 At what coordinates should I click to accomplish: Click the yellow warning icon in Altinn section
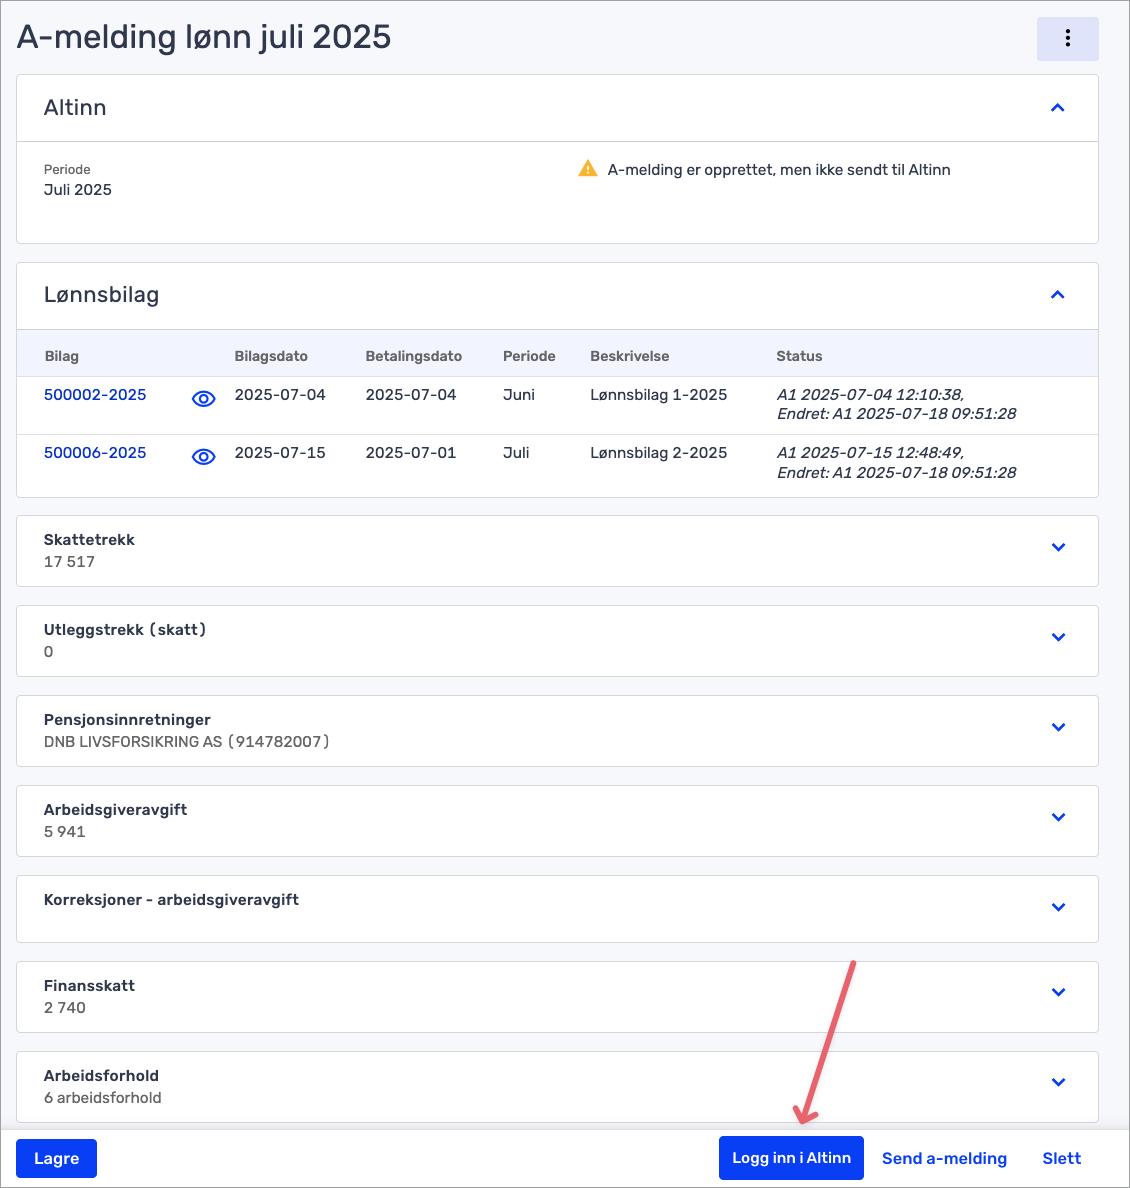(587, 169)
